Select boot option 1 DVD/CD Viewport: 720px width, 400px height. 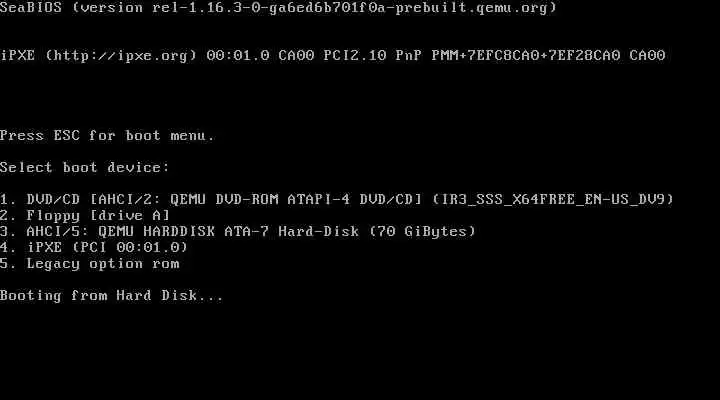click(337, 199)
